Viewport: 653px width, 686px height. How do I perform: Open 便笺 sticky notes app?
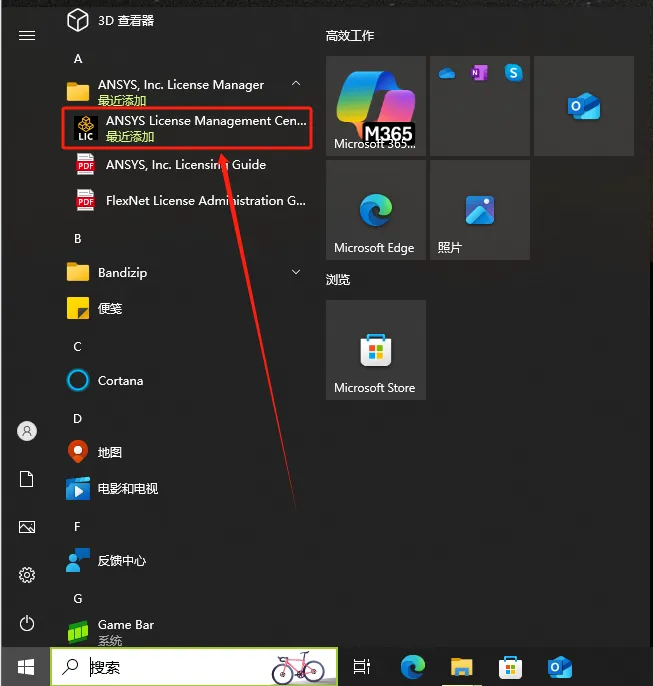94,308
